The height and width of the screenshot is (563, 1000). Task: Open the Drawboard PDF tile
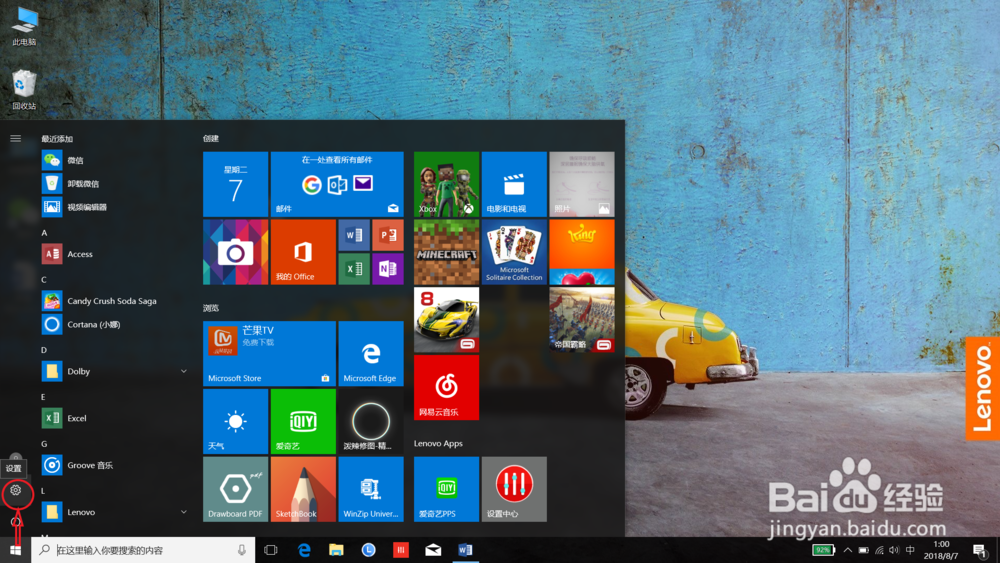(235, 489)
